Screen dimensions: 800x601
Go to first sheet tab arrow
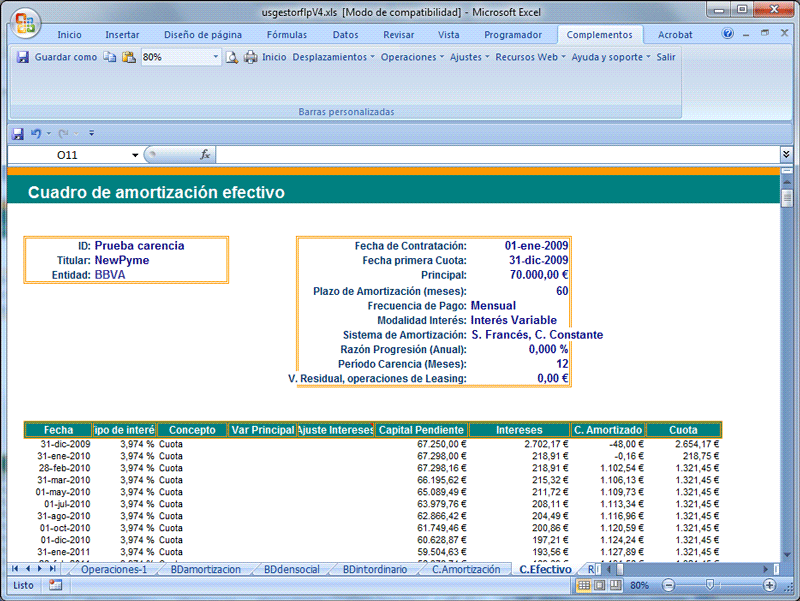pos(15,568)
